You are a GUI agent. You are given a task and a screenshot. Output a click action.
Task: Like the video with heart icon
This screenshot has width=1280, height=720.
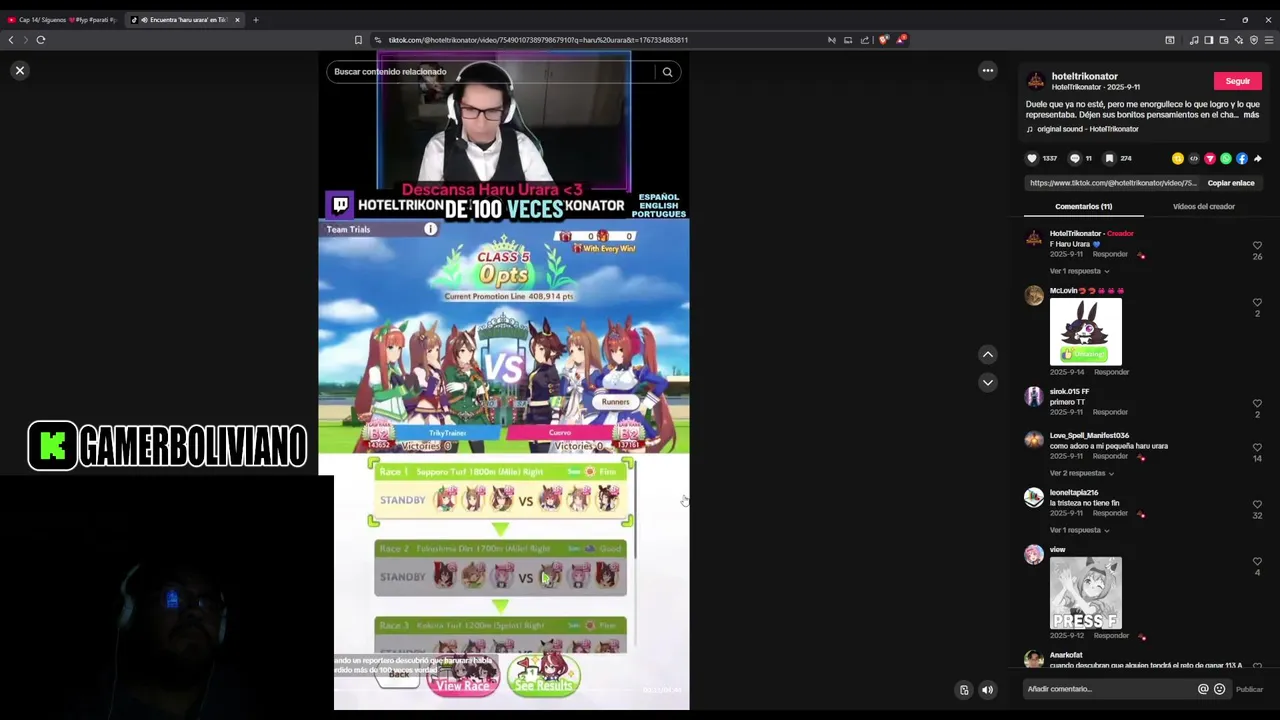[1032, 158]
